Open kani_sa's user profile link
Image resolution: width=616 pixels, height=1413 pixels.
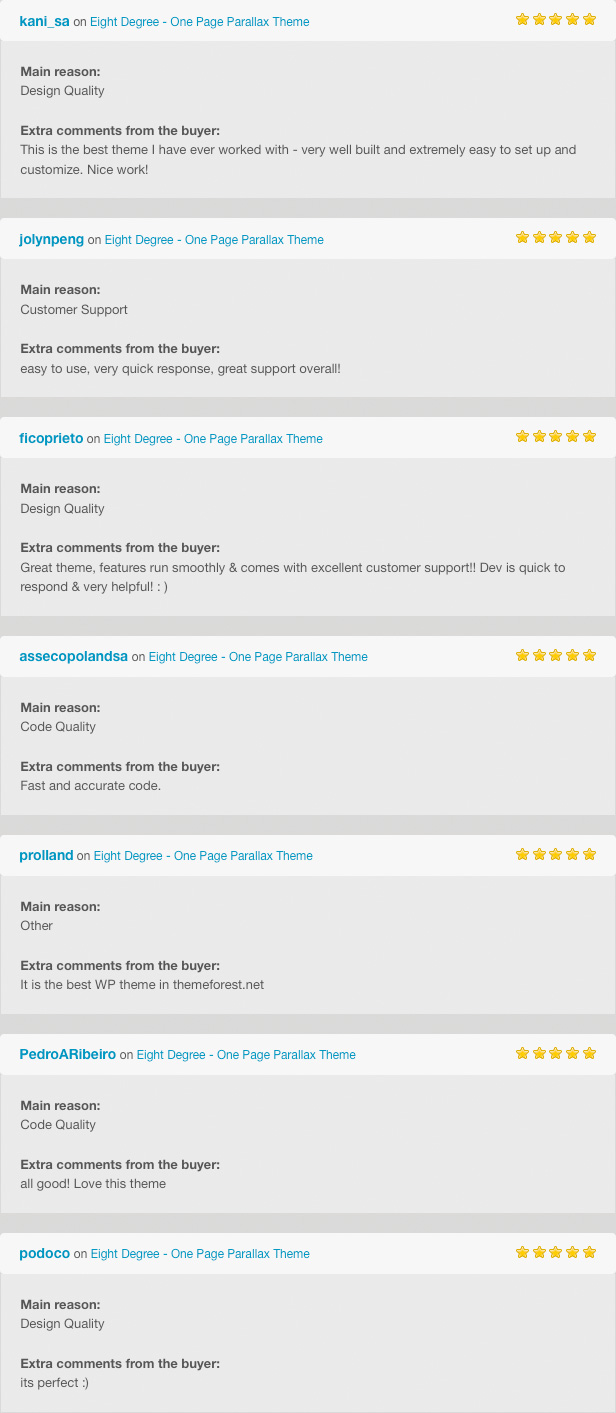pyautogui.click(x=44, y=21)
